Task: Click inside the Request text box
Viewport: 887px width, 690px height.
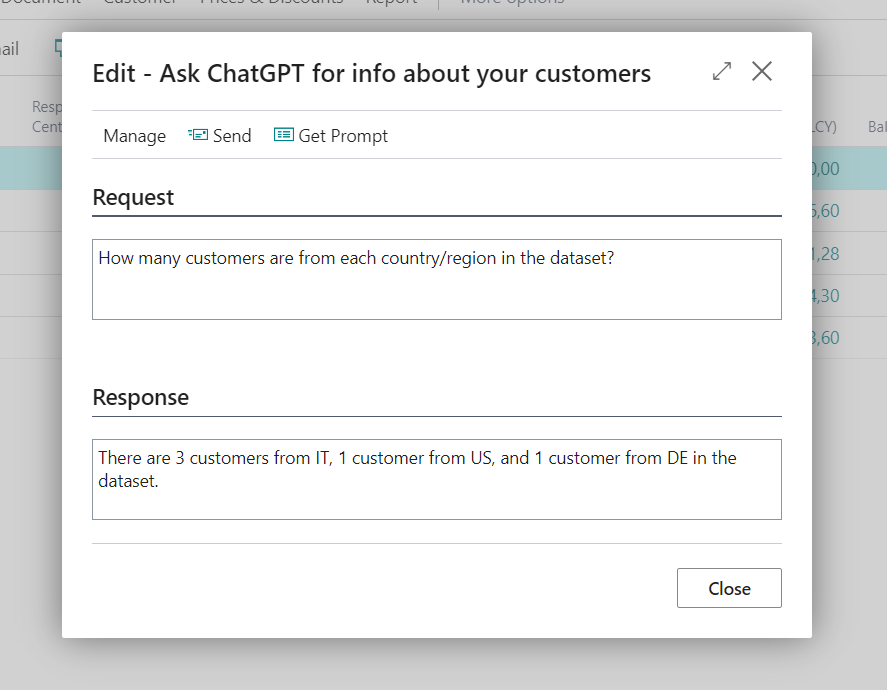Action: point(437,279)
